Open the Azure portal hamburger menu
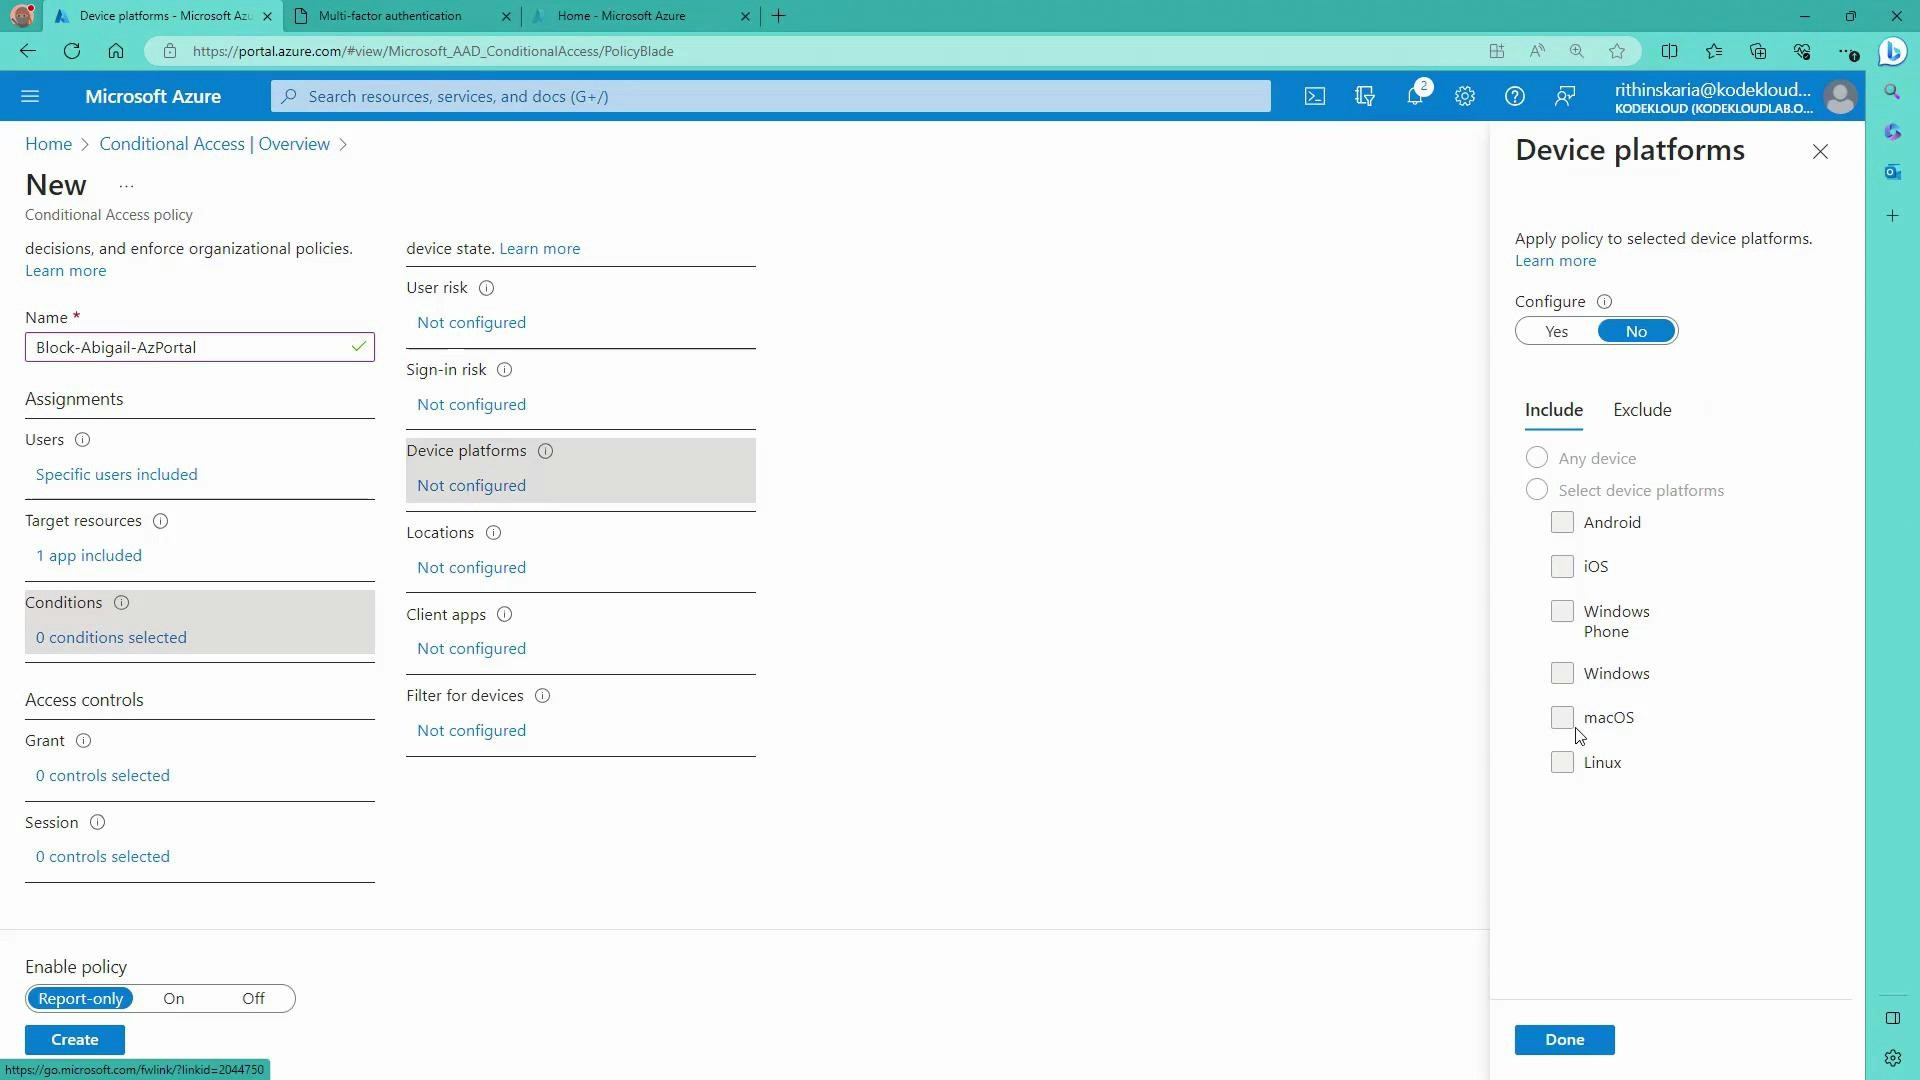Image resolution: width=1920 pixels, height=1080 pixels. tap(30, 95)
